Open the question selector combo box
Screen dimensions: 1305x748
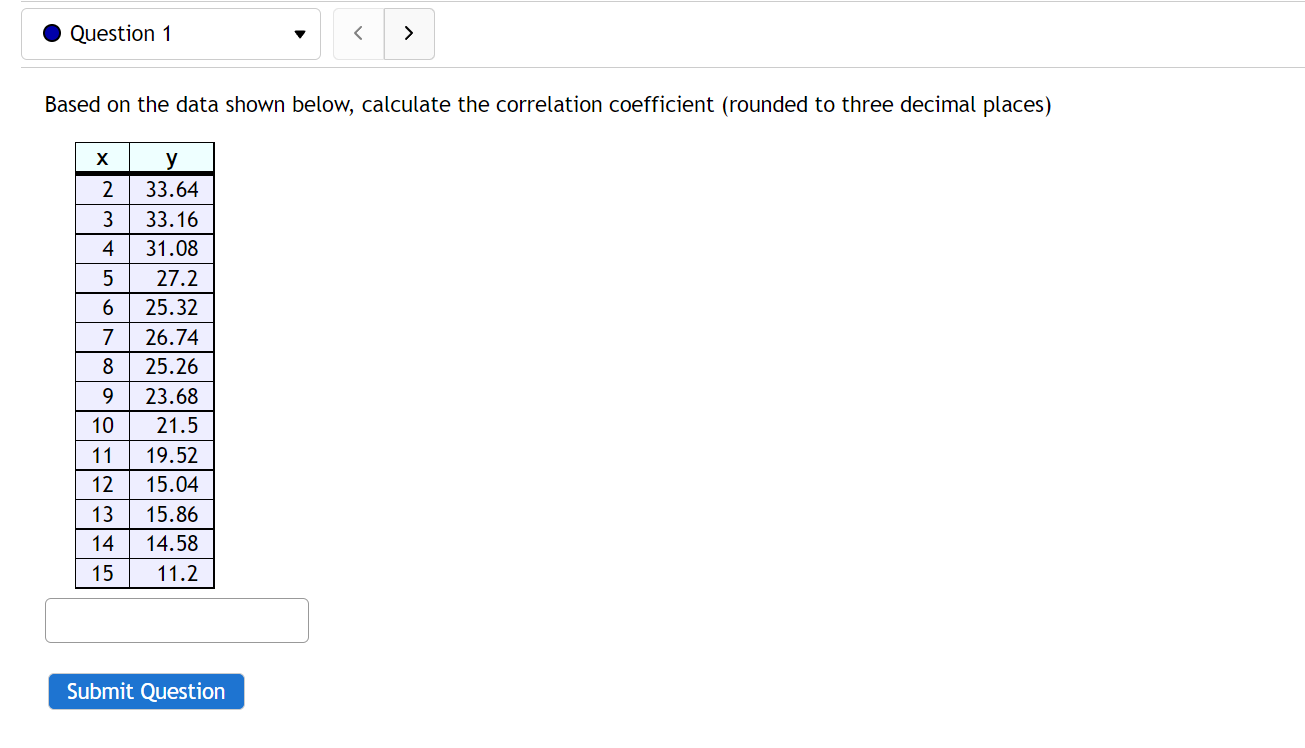pos(170,33)
